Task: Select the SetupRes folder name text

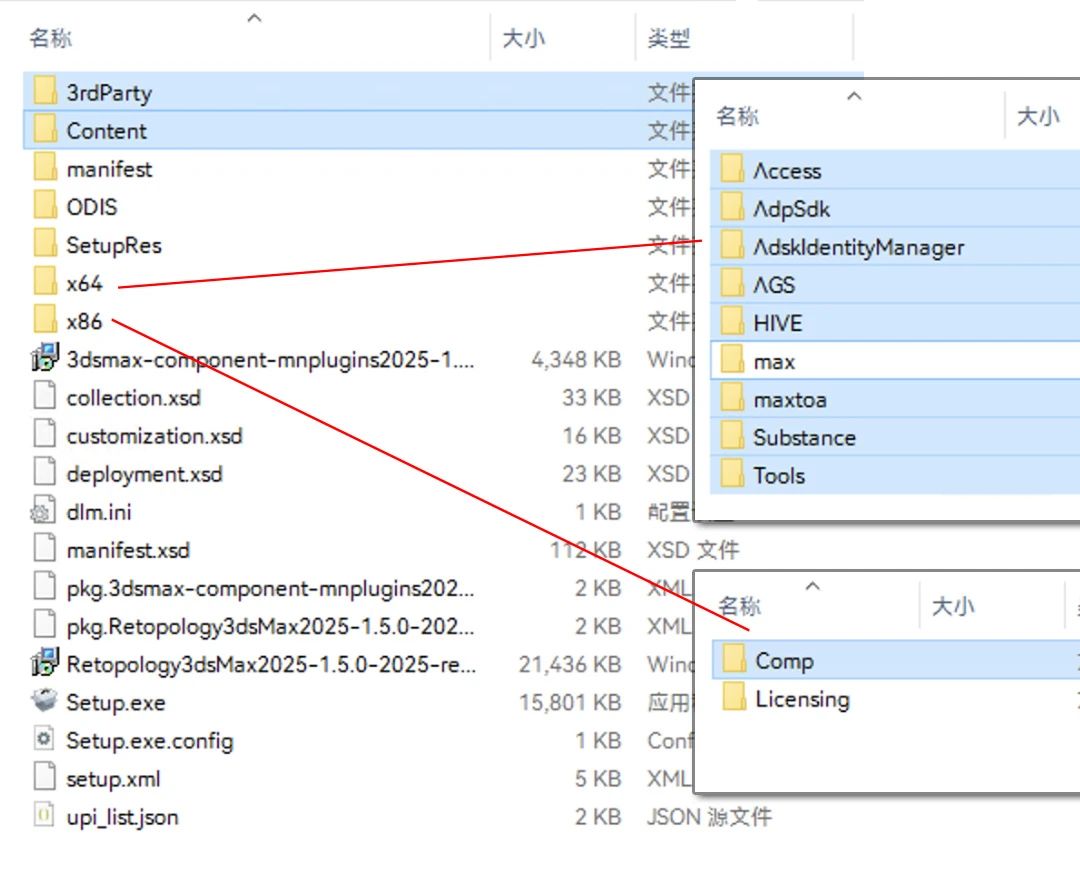Action: click(x=114, y=245)
